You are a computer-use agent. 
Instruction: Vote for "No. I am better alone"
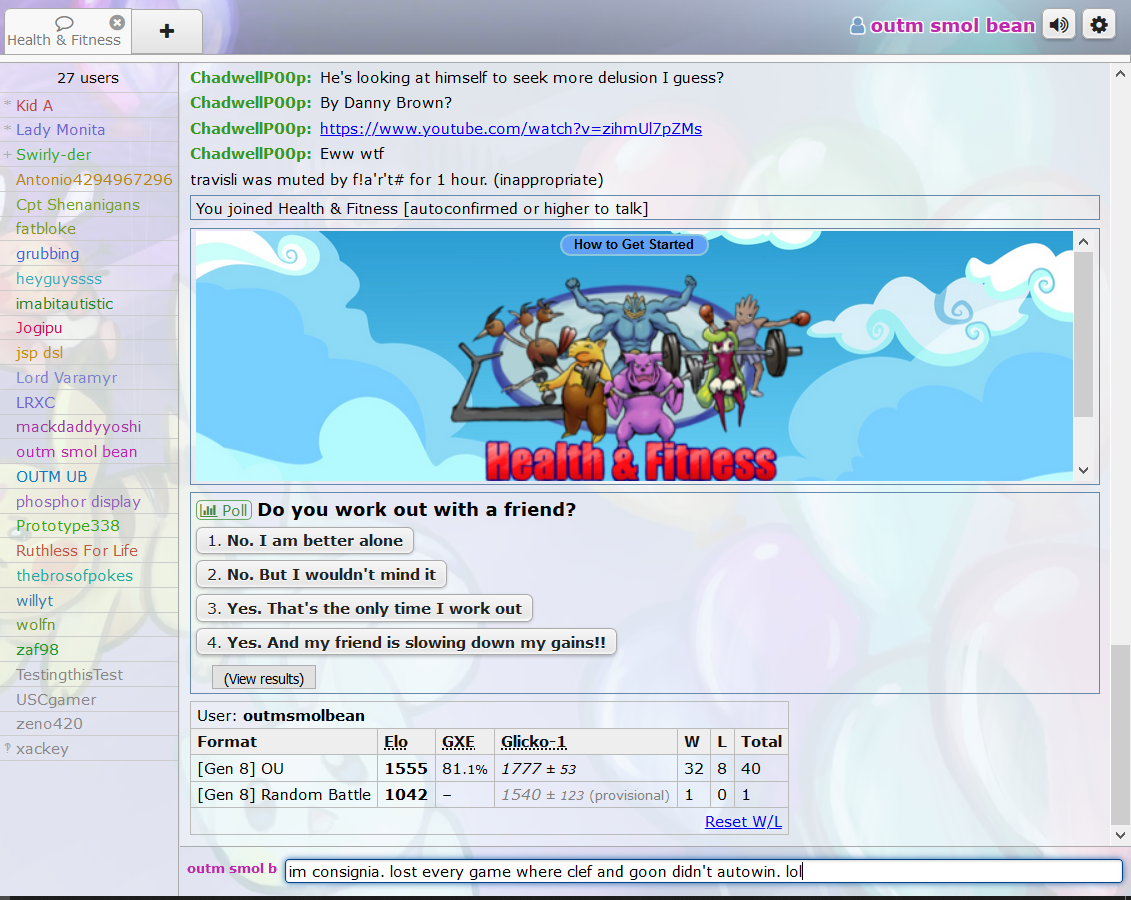point(305,541)
